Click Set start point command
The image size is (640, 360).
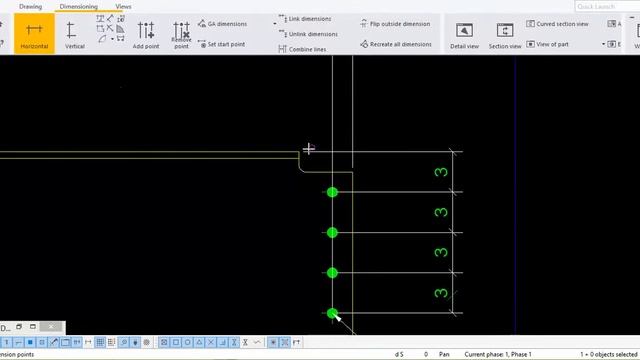(x=221, y=44)
